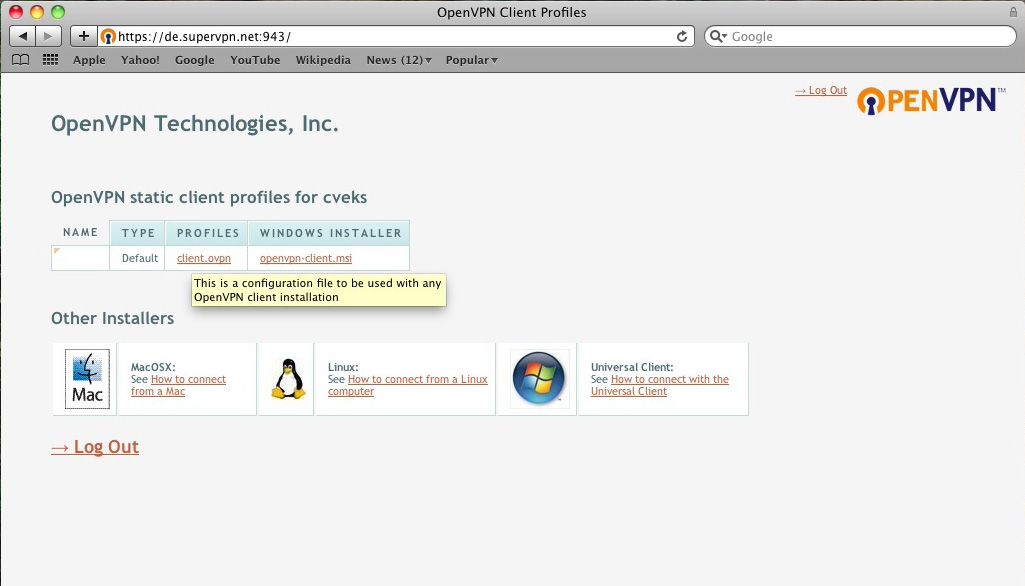Open How to connect with the Universal Client
Screen dimensions: 1025x586
pyautogui.click(x=660, y=385)
